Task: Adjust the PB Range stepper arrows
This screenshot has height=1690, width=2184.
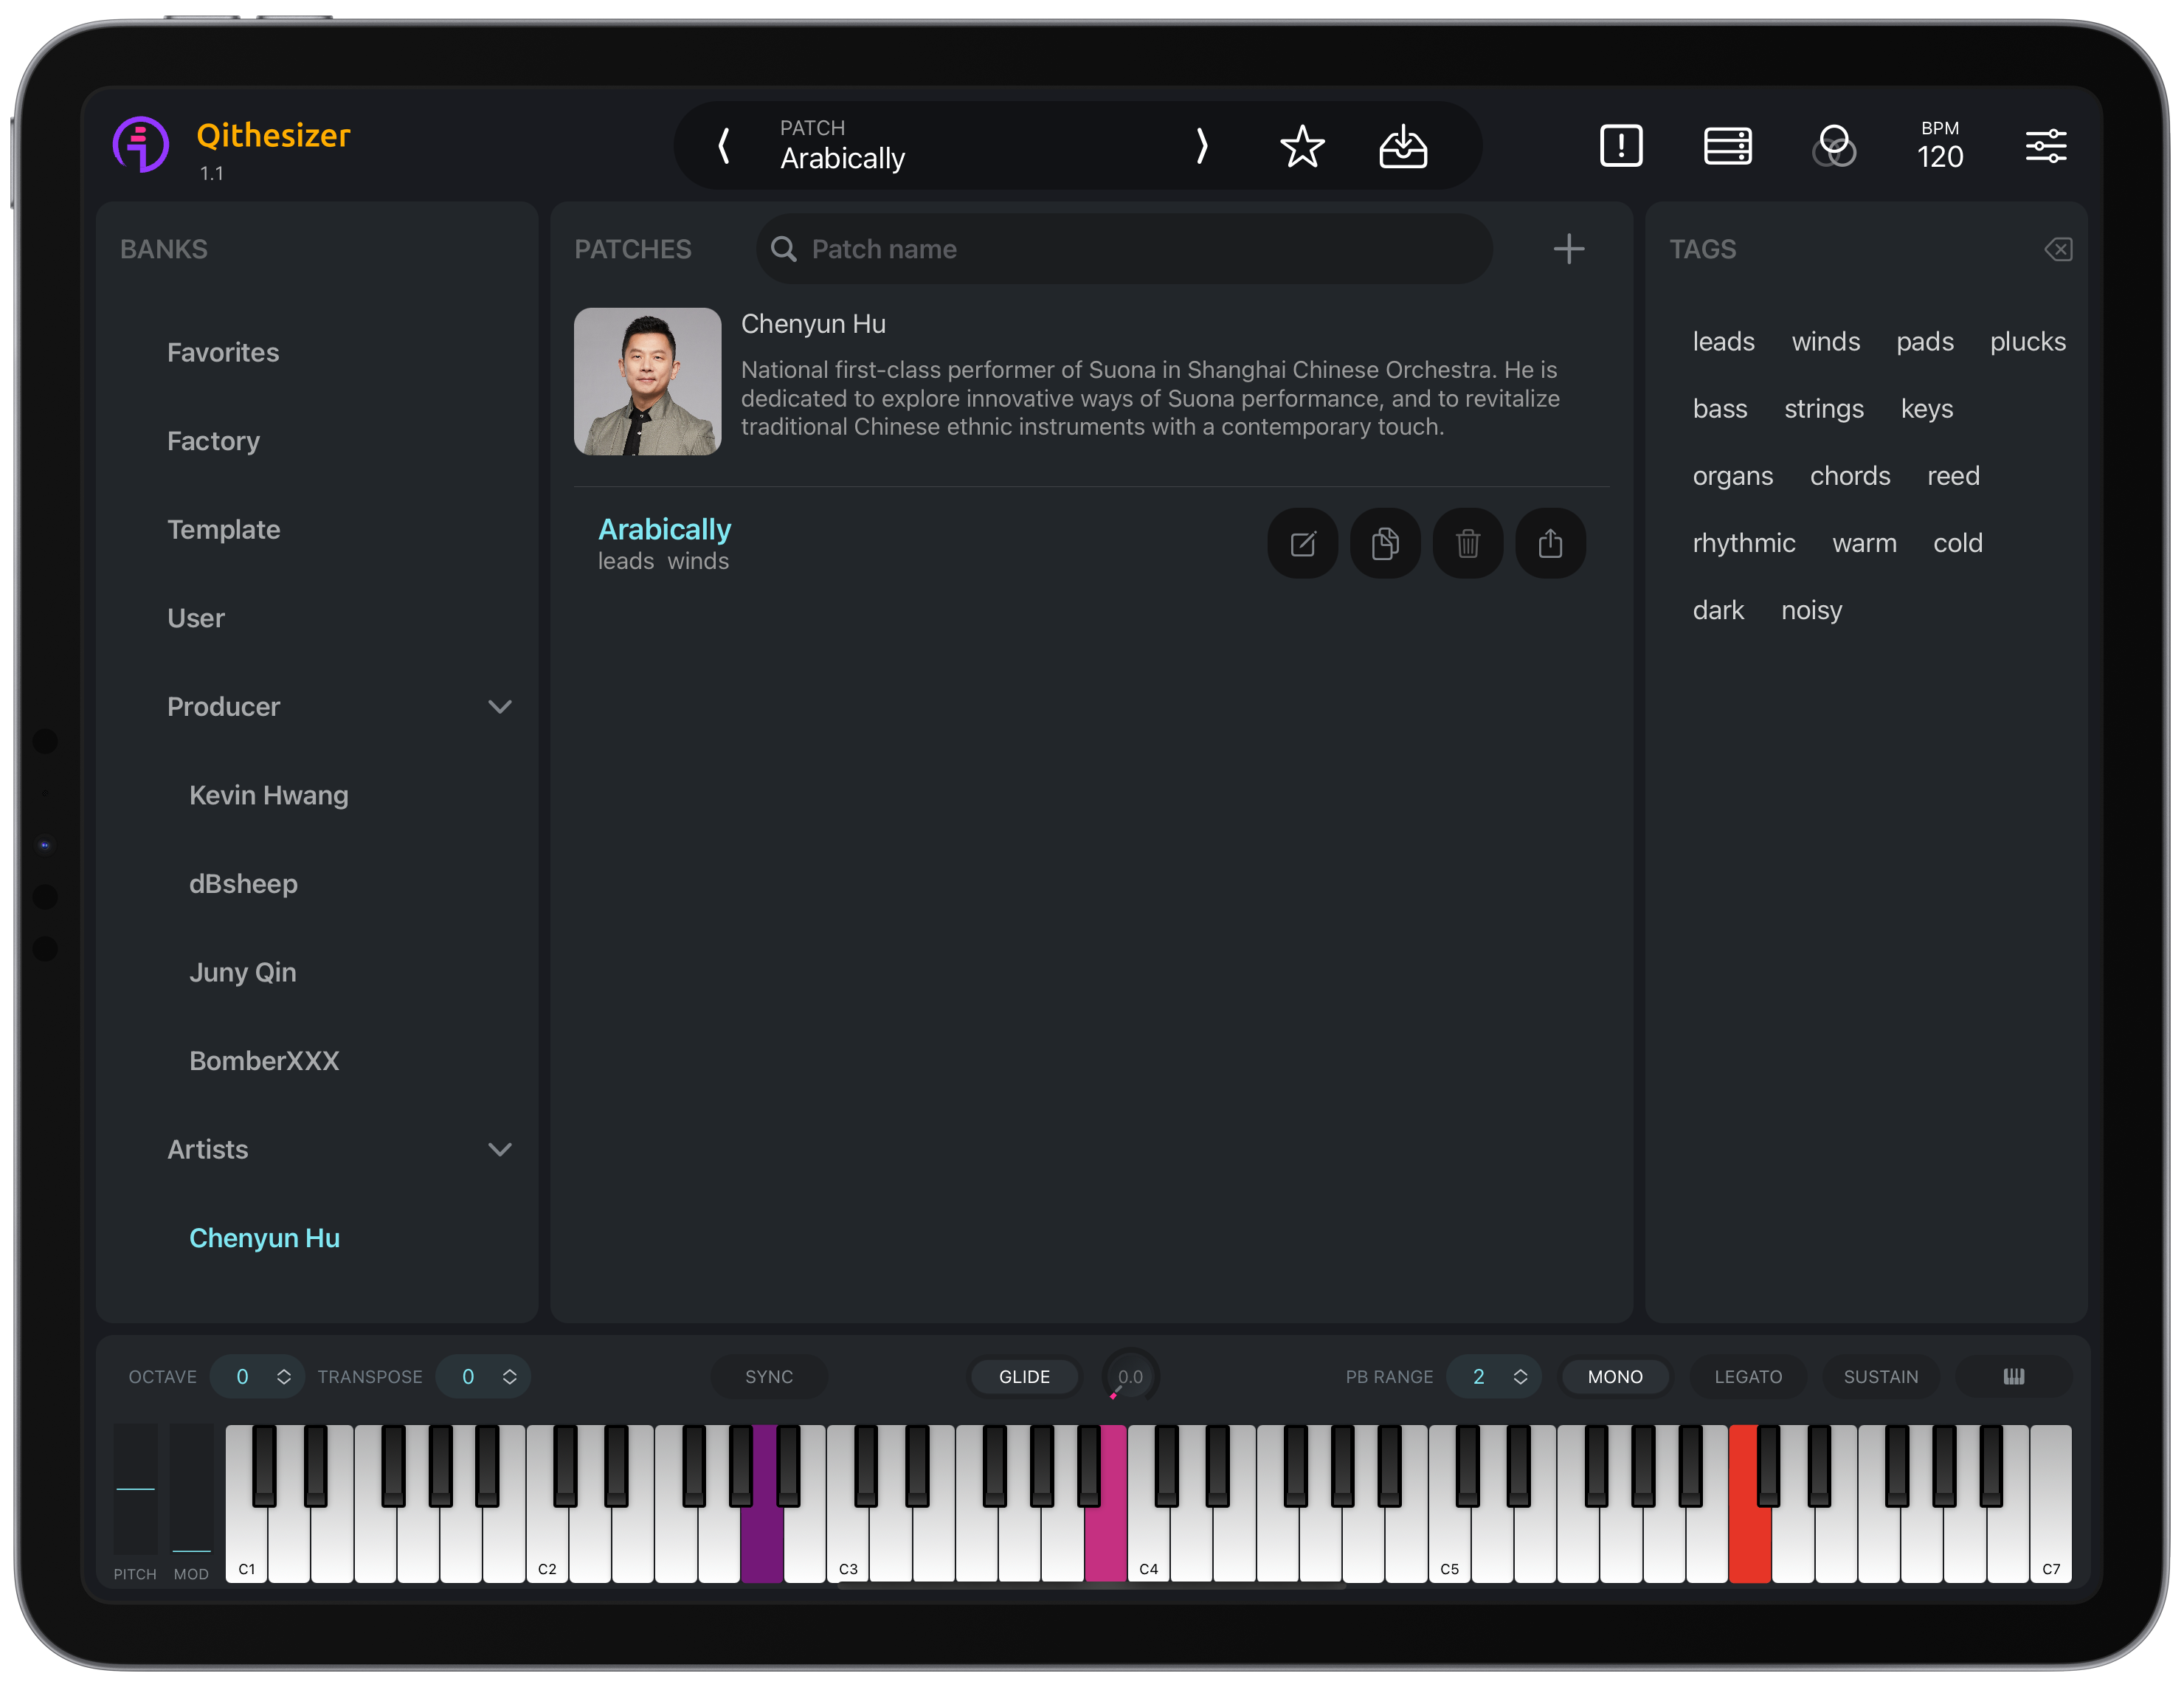Action: pyautogui.click(x=1520, y=1377)
